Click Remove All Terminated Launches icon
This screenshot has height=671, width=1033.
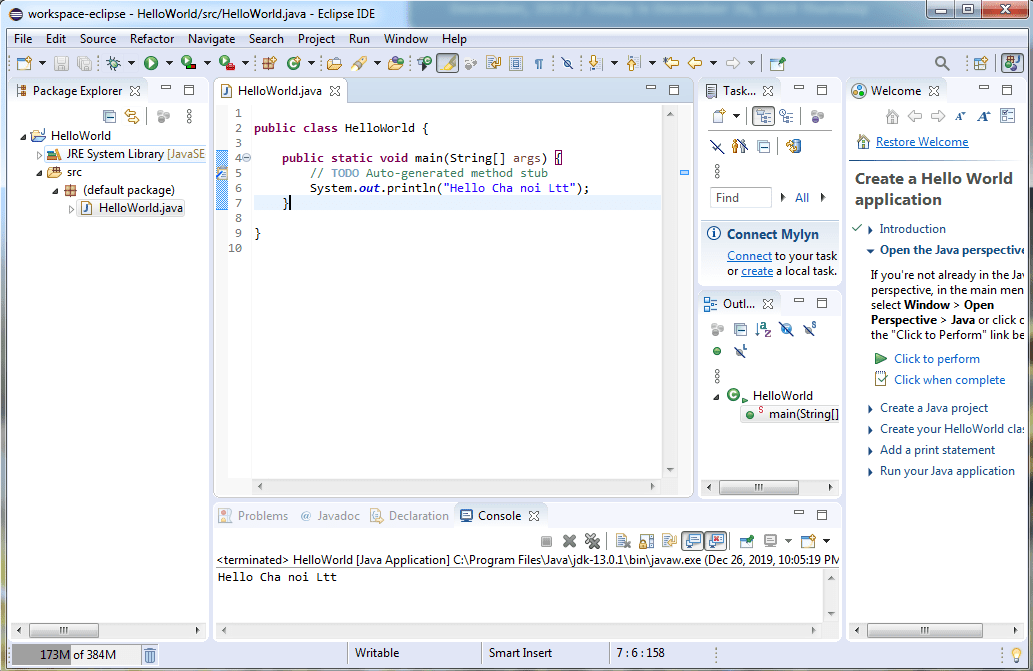(x=592, y=541)
